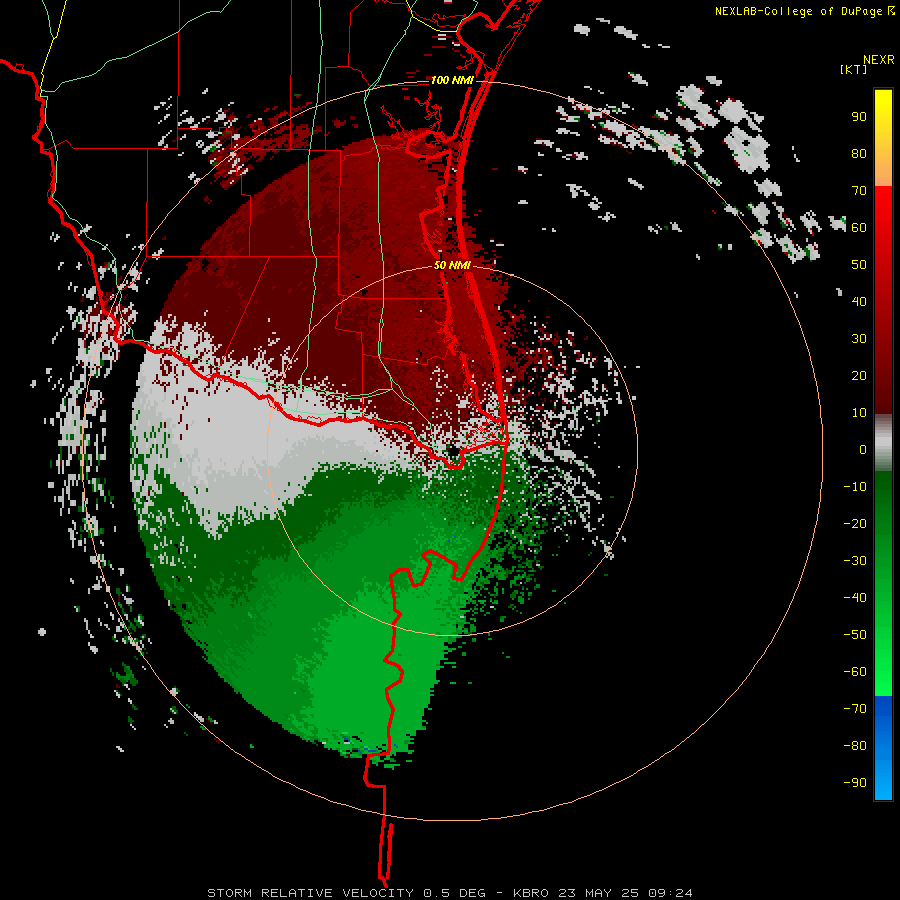Click the 50 value on the velocity scale
900x900 pixels.
coord(859,265)
